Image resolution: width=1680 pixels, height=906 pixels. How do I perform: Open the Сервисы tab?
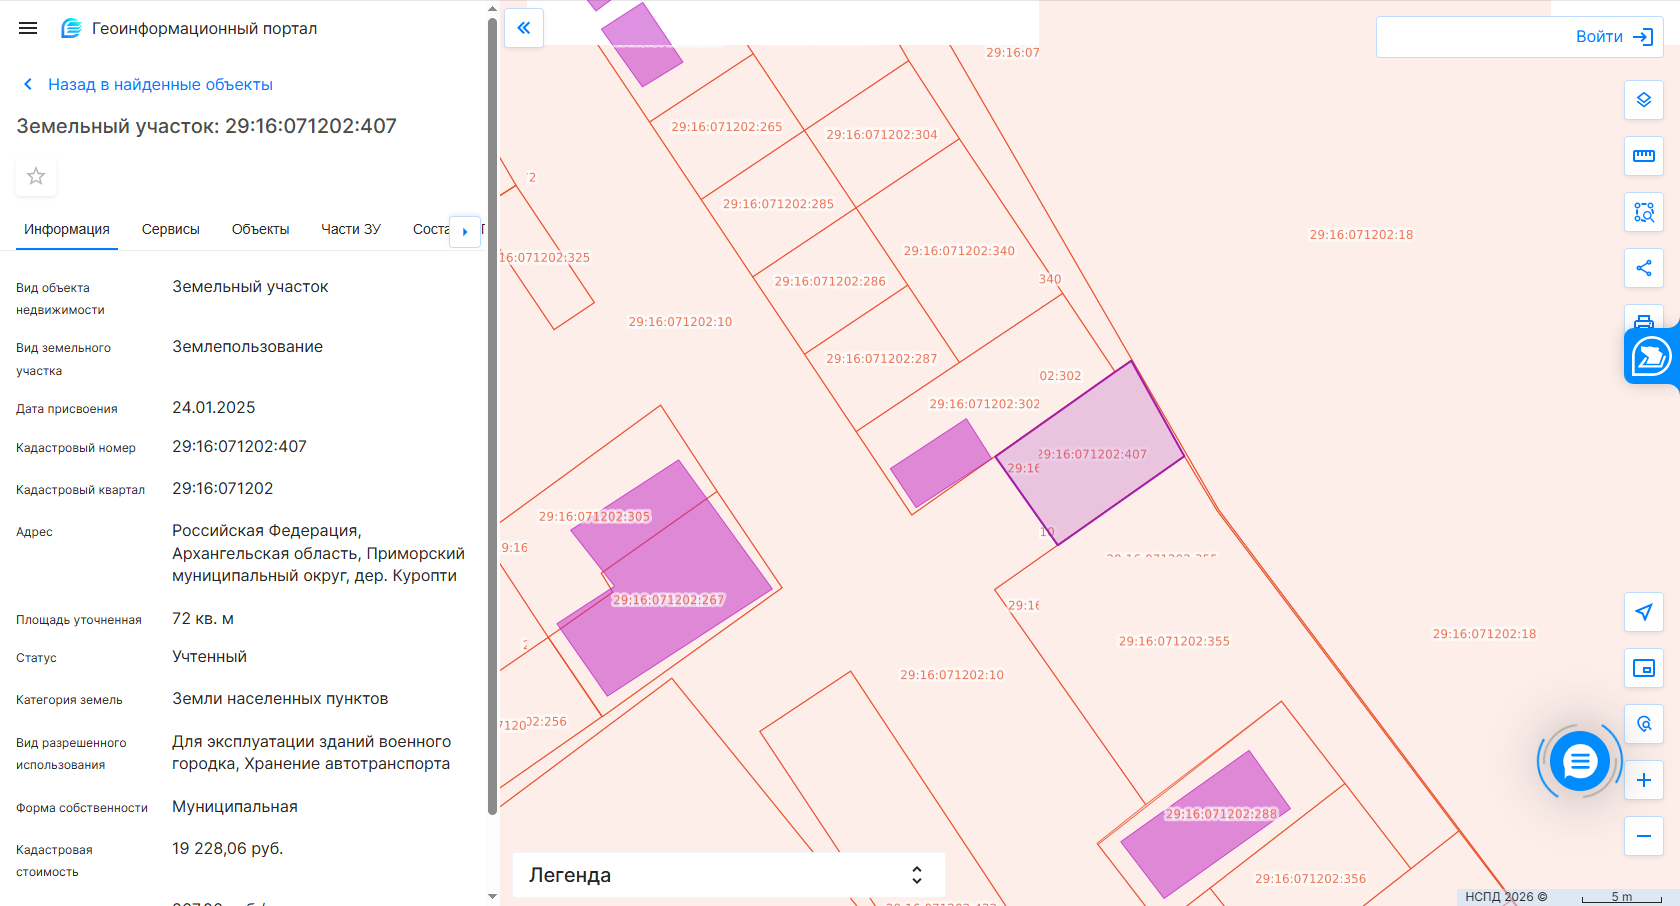click(x=171, y=229)
